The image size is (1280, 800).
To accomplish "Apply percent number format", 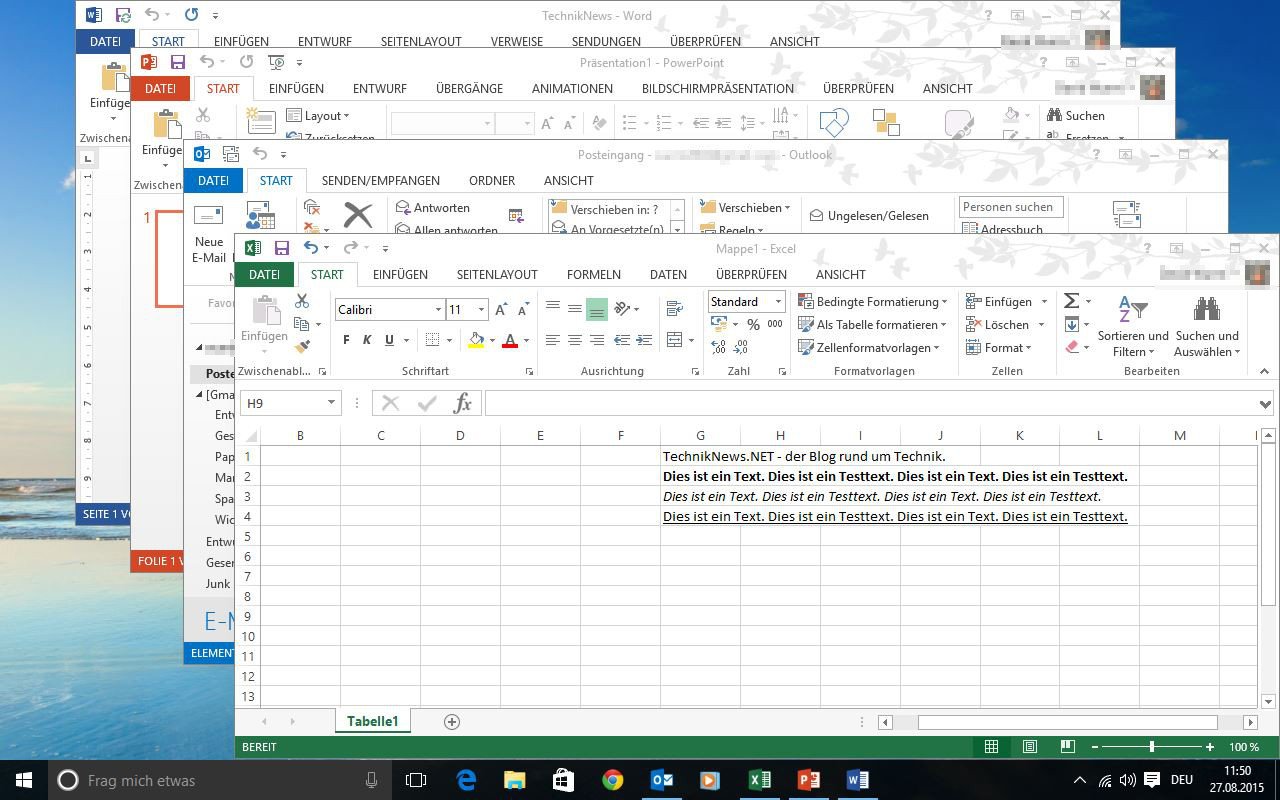I will [x=753, y=324].
